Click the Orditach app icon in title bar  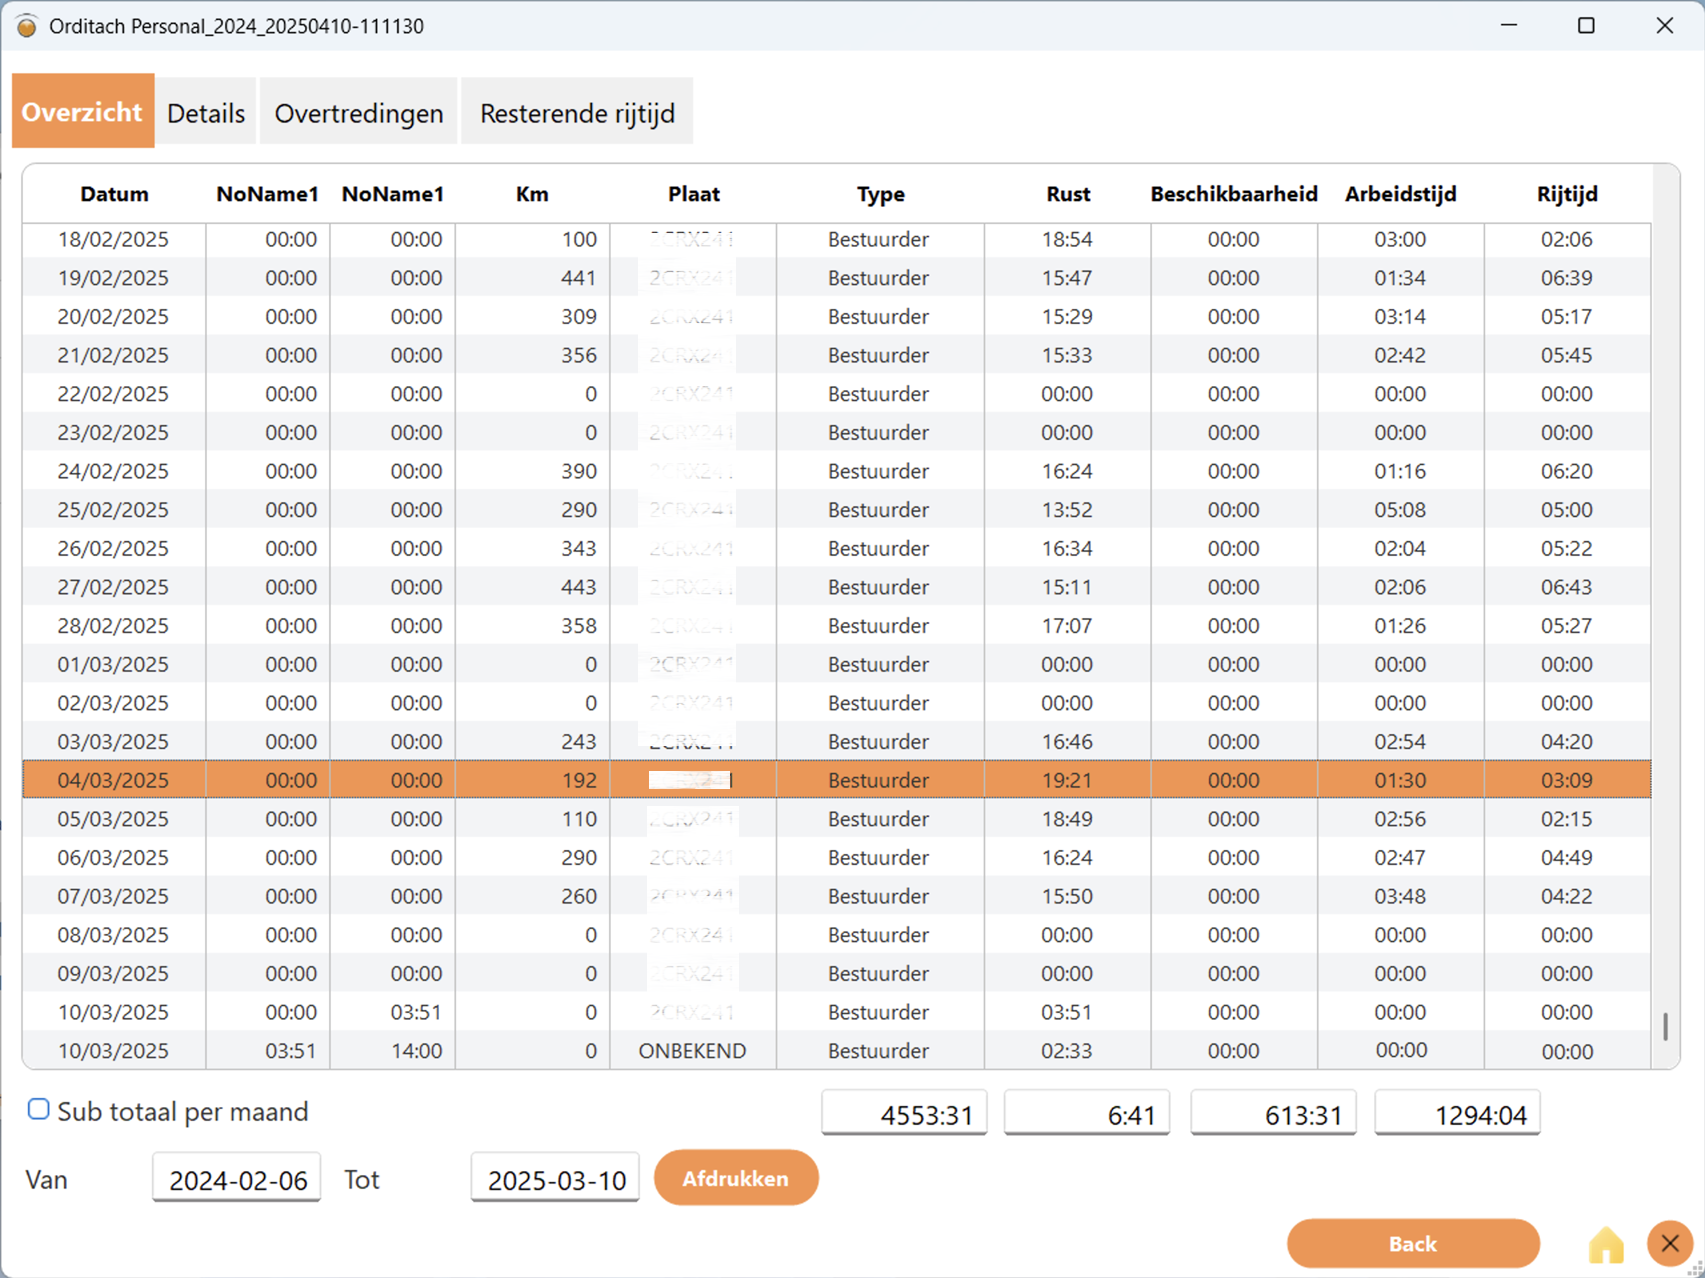[x=27, y=26]
